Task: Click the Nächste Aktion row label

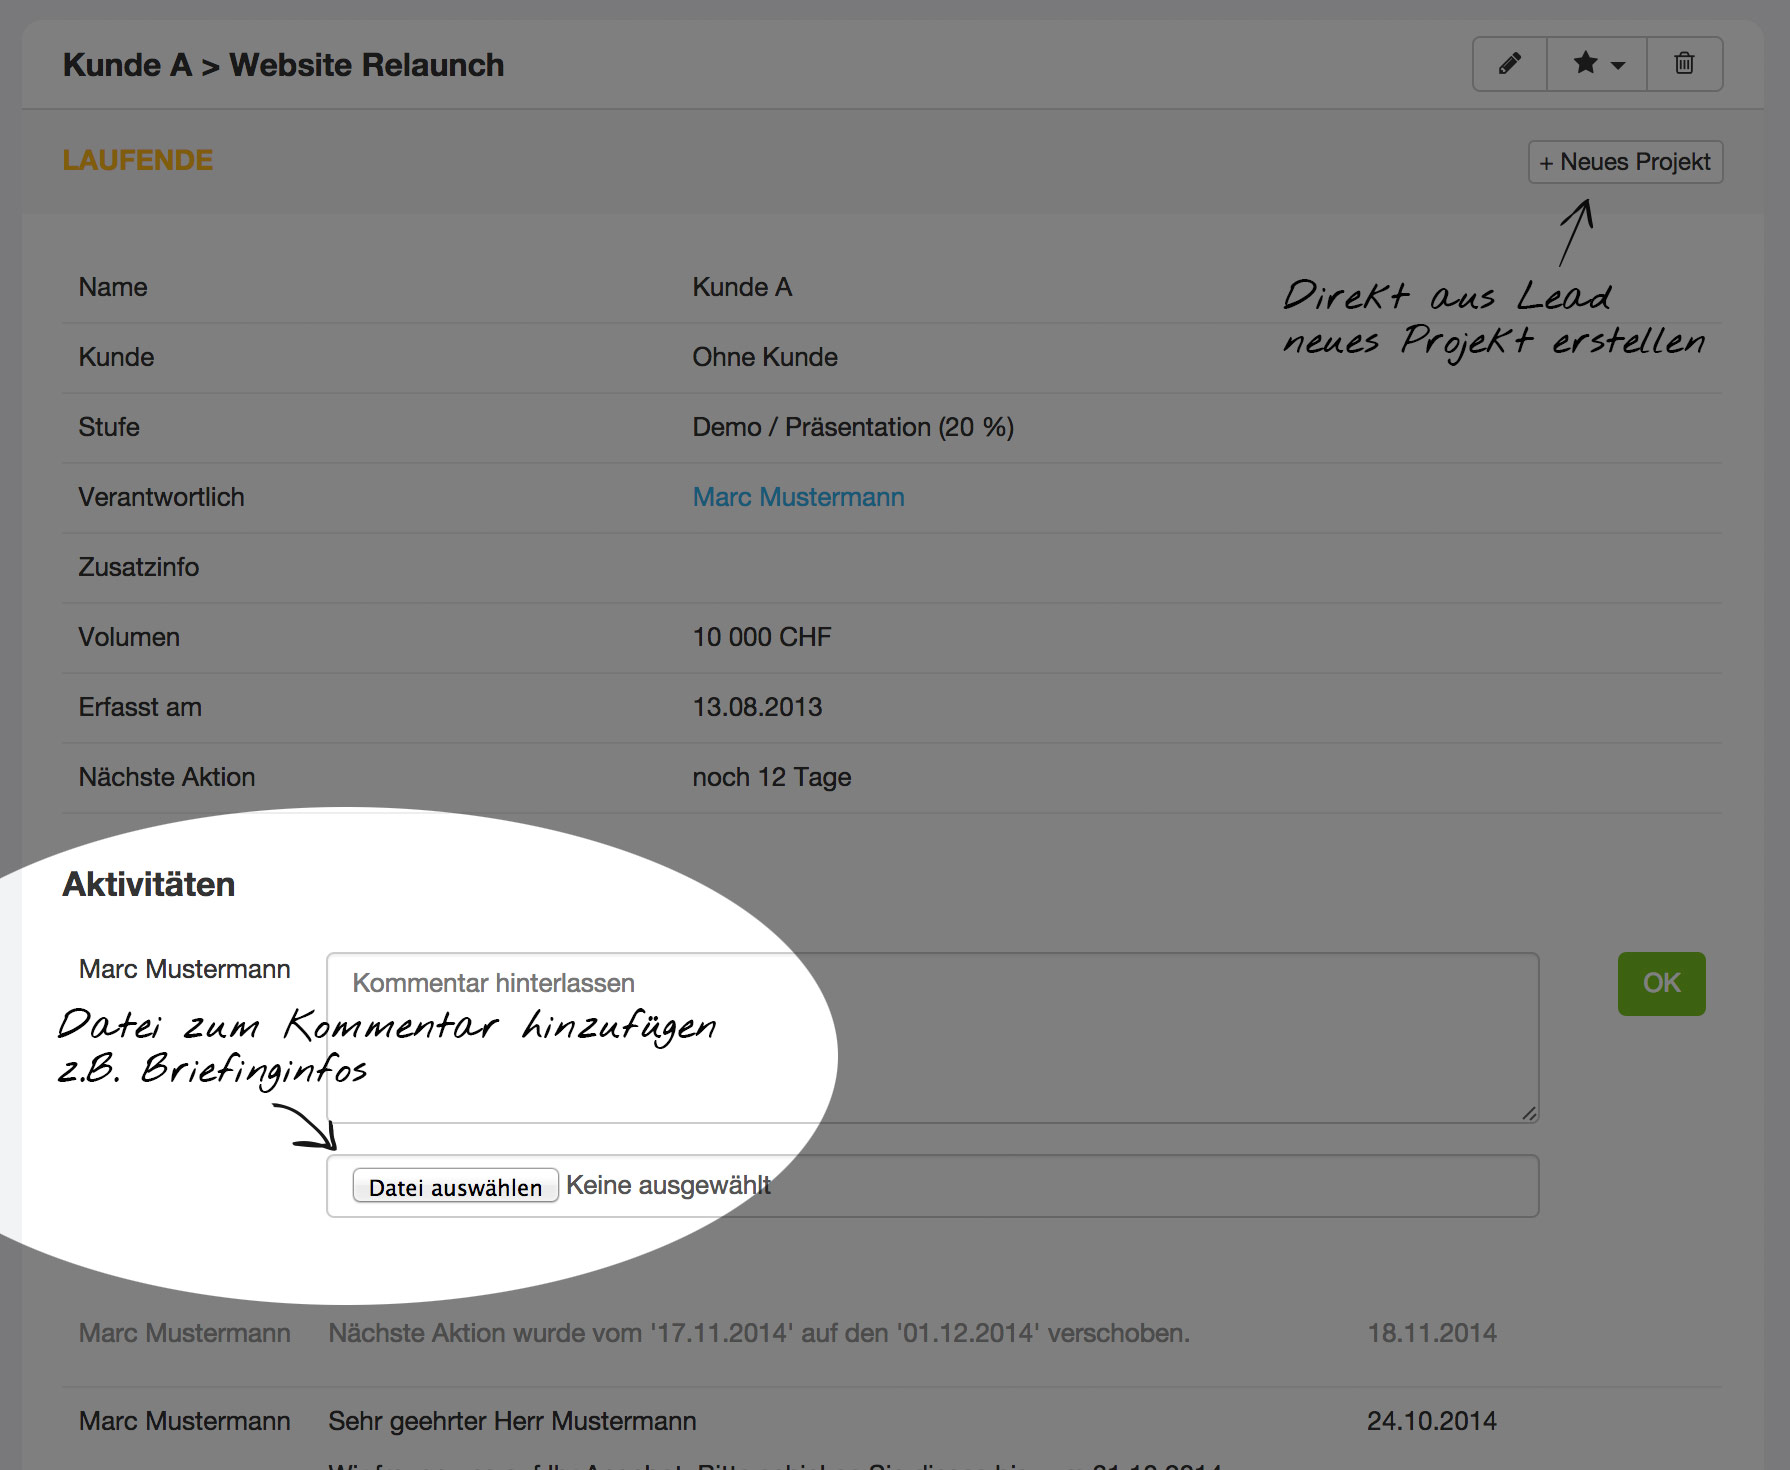Action: tap(167, 777)
